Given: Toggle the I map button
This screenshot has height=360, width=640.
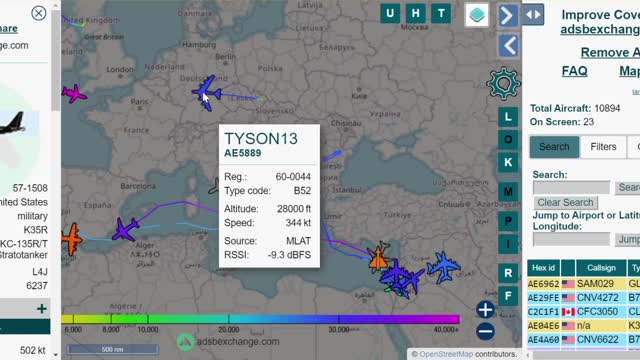Looking at the screenshot, I should point(508,244).
